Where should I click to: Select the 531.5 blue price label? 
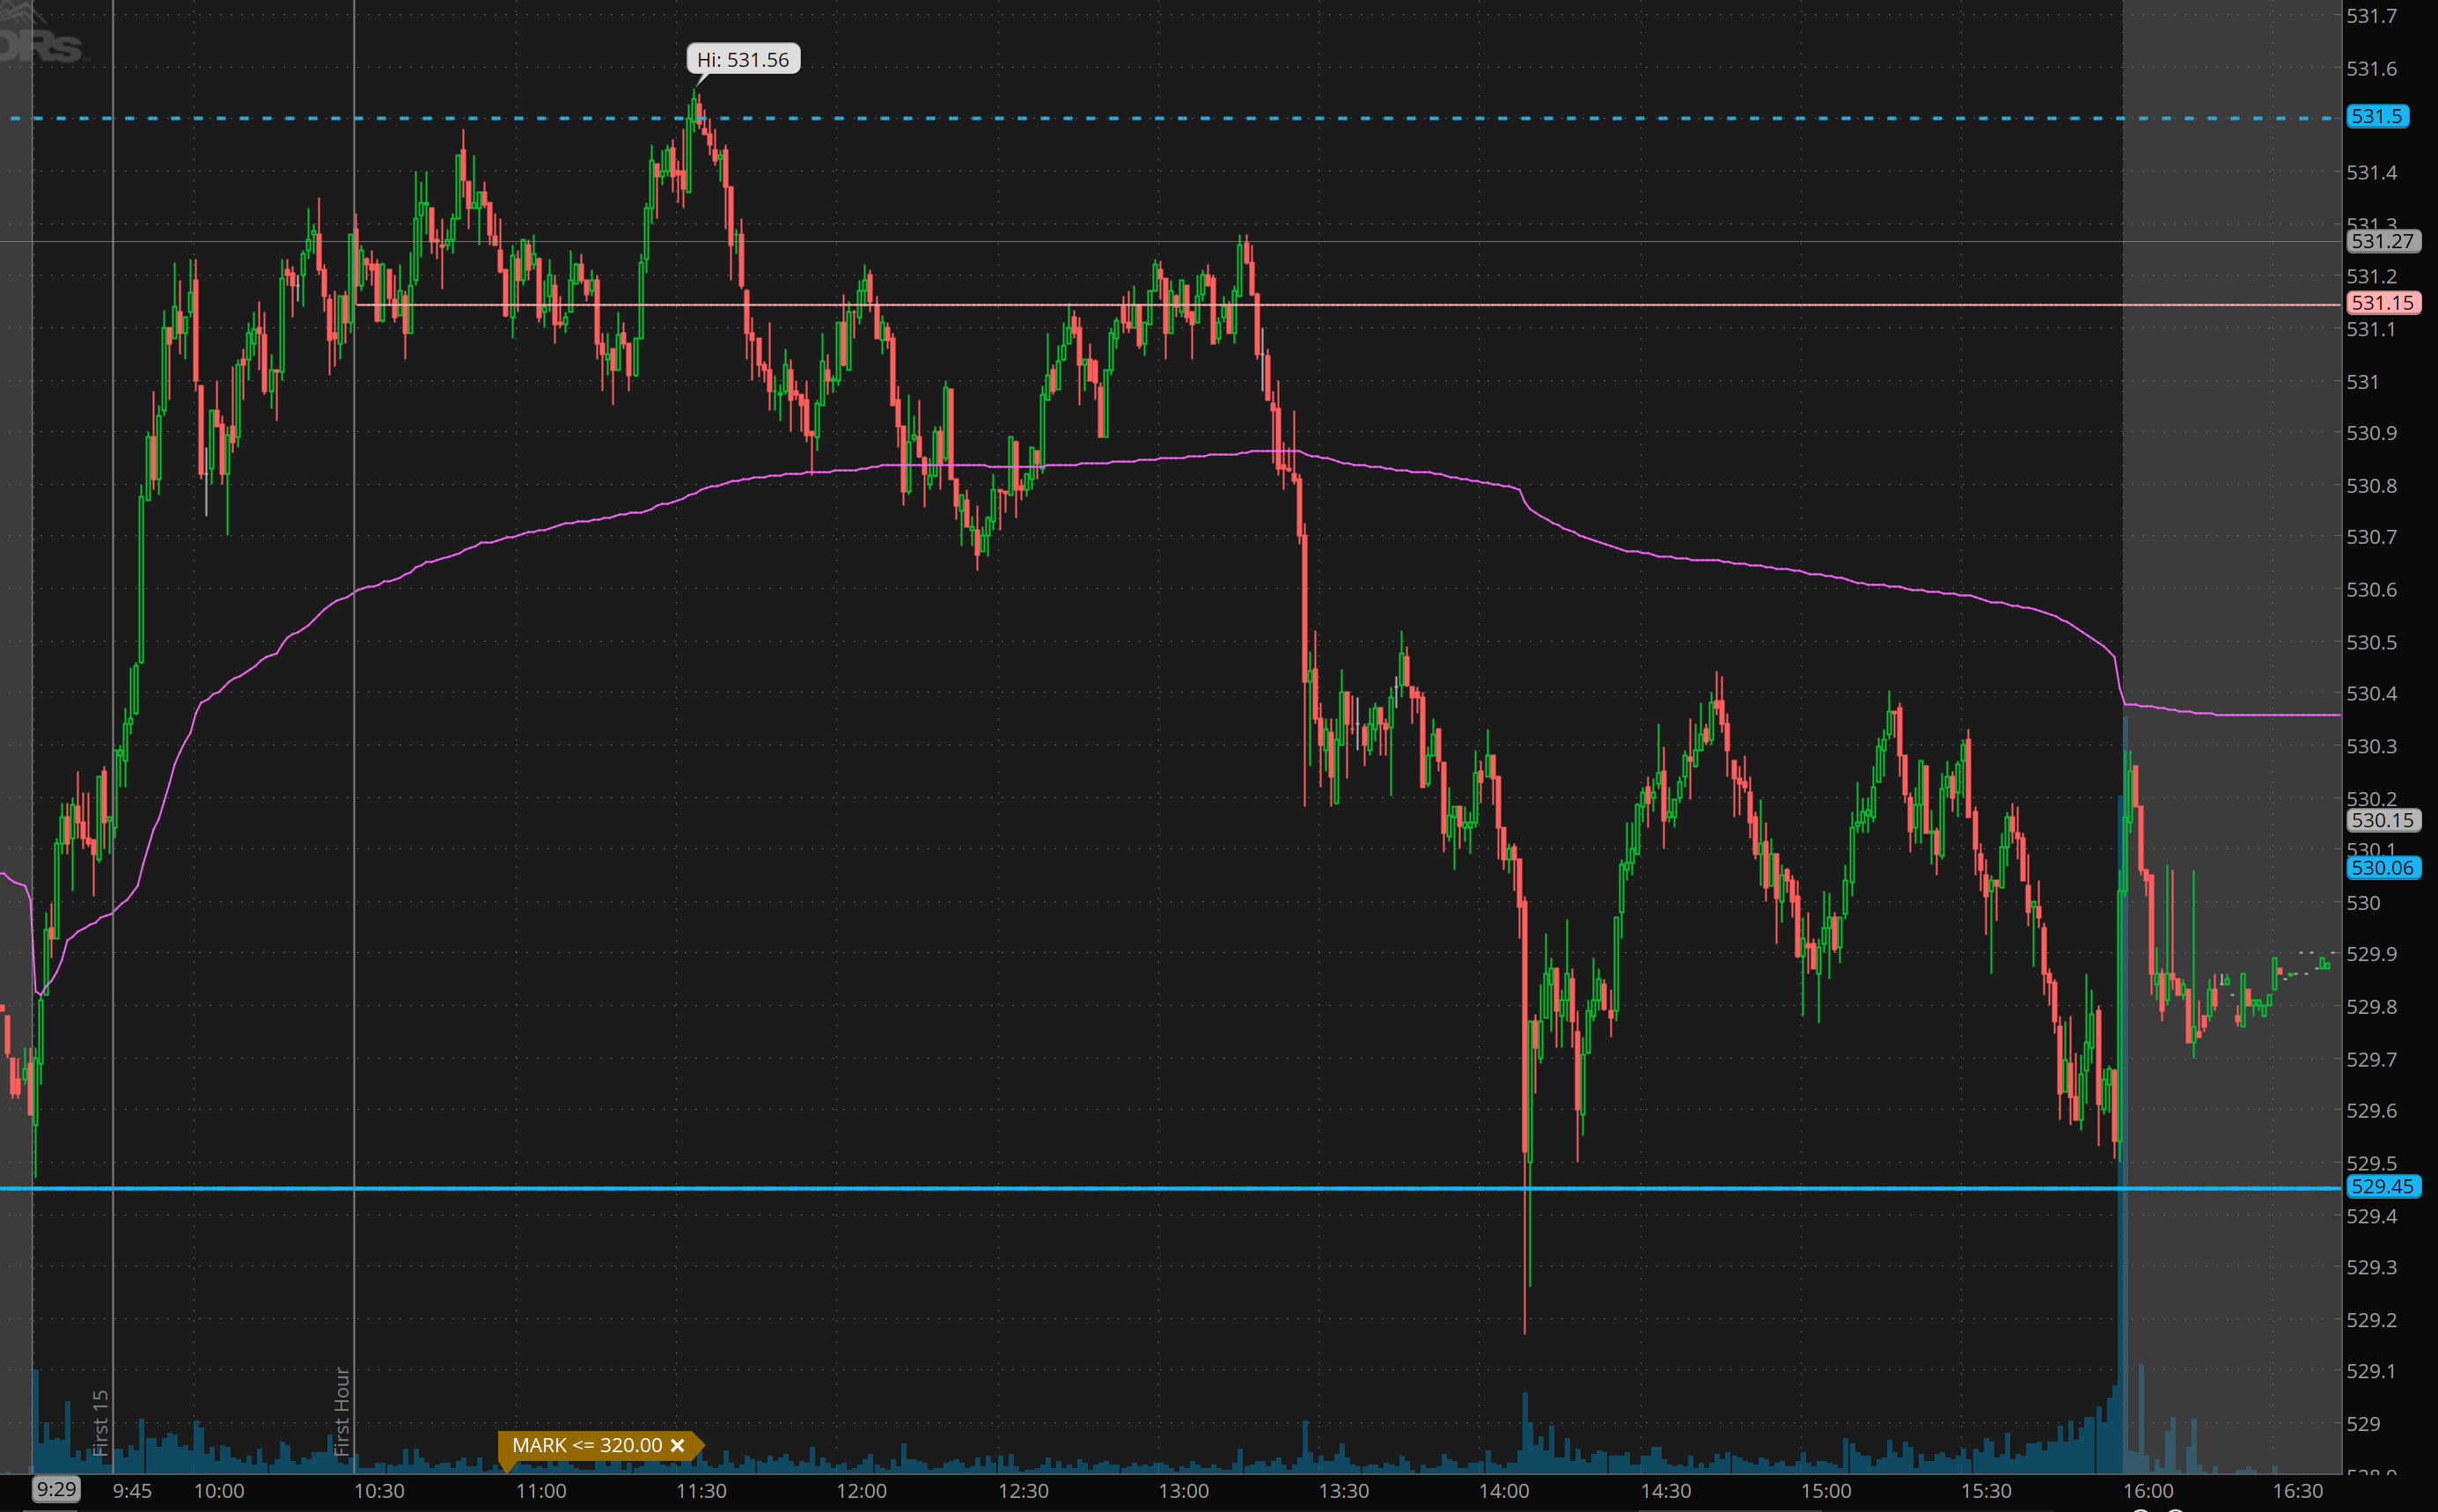tap(2376, 116)
